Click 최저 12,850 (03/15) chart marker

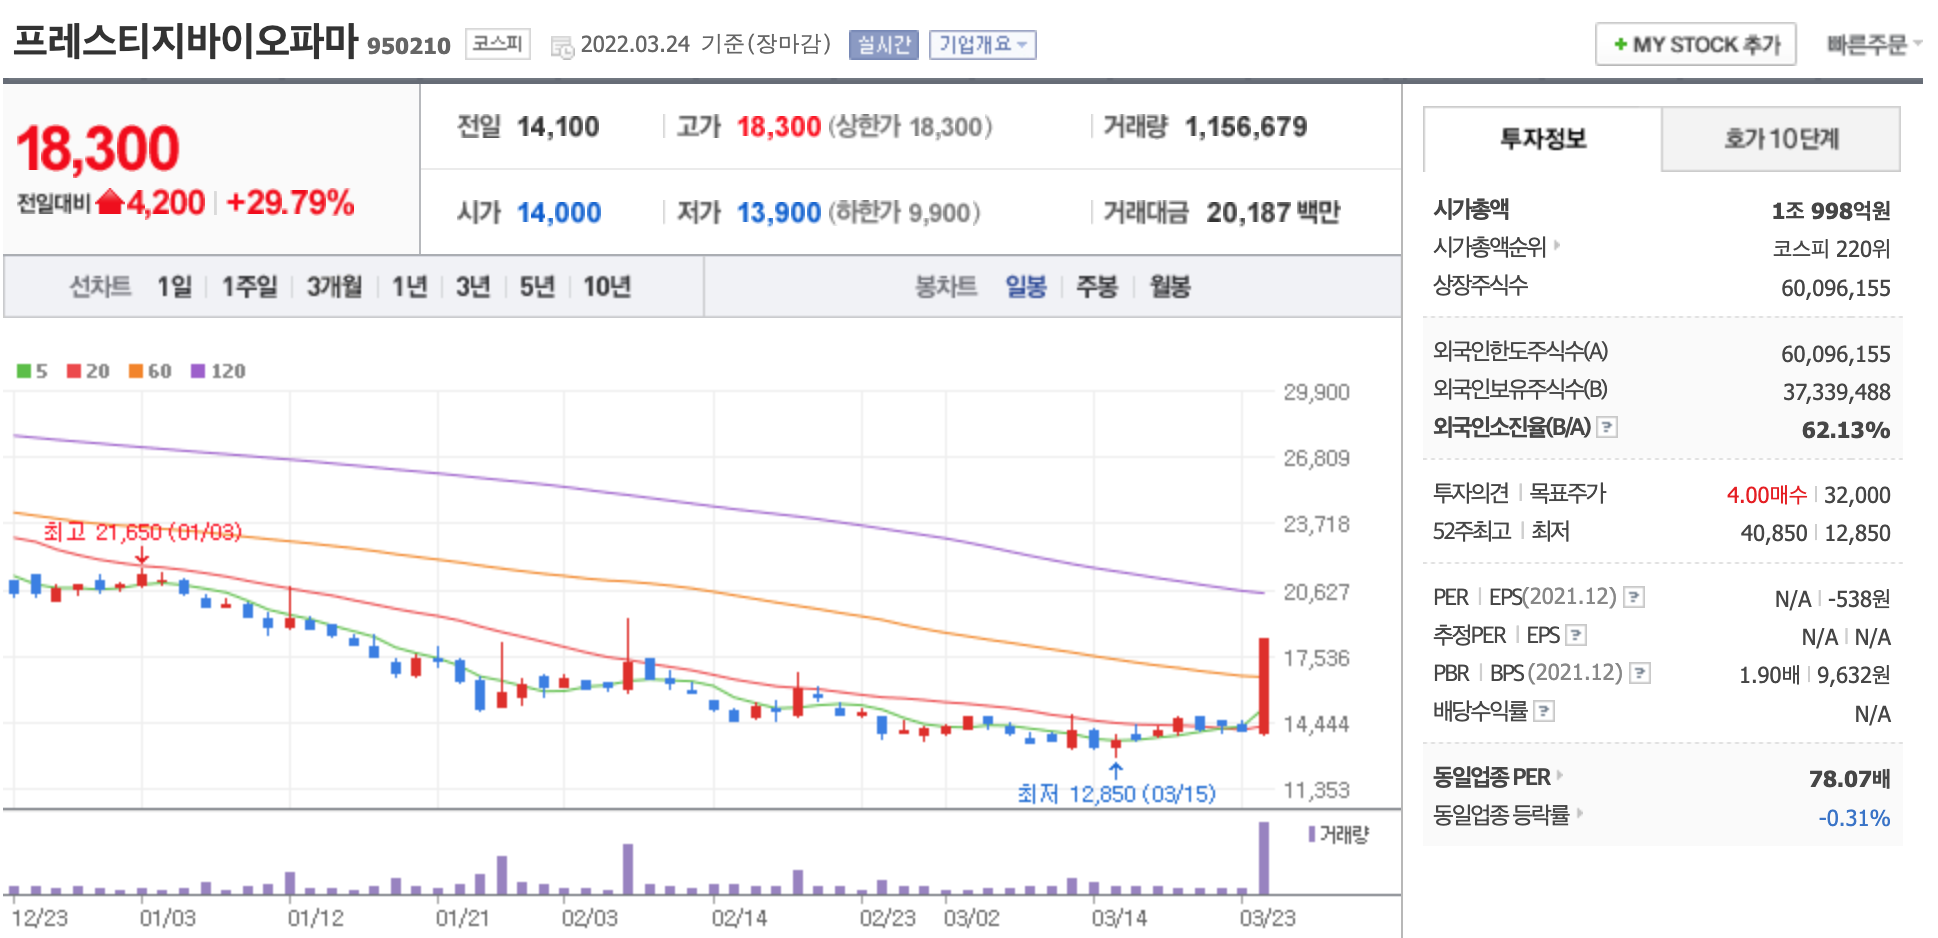1116,794
